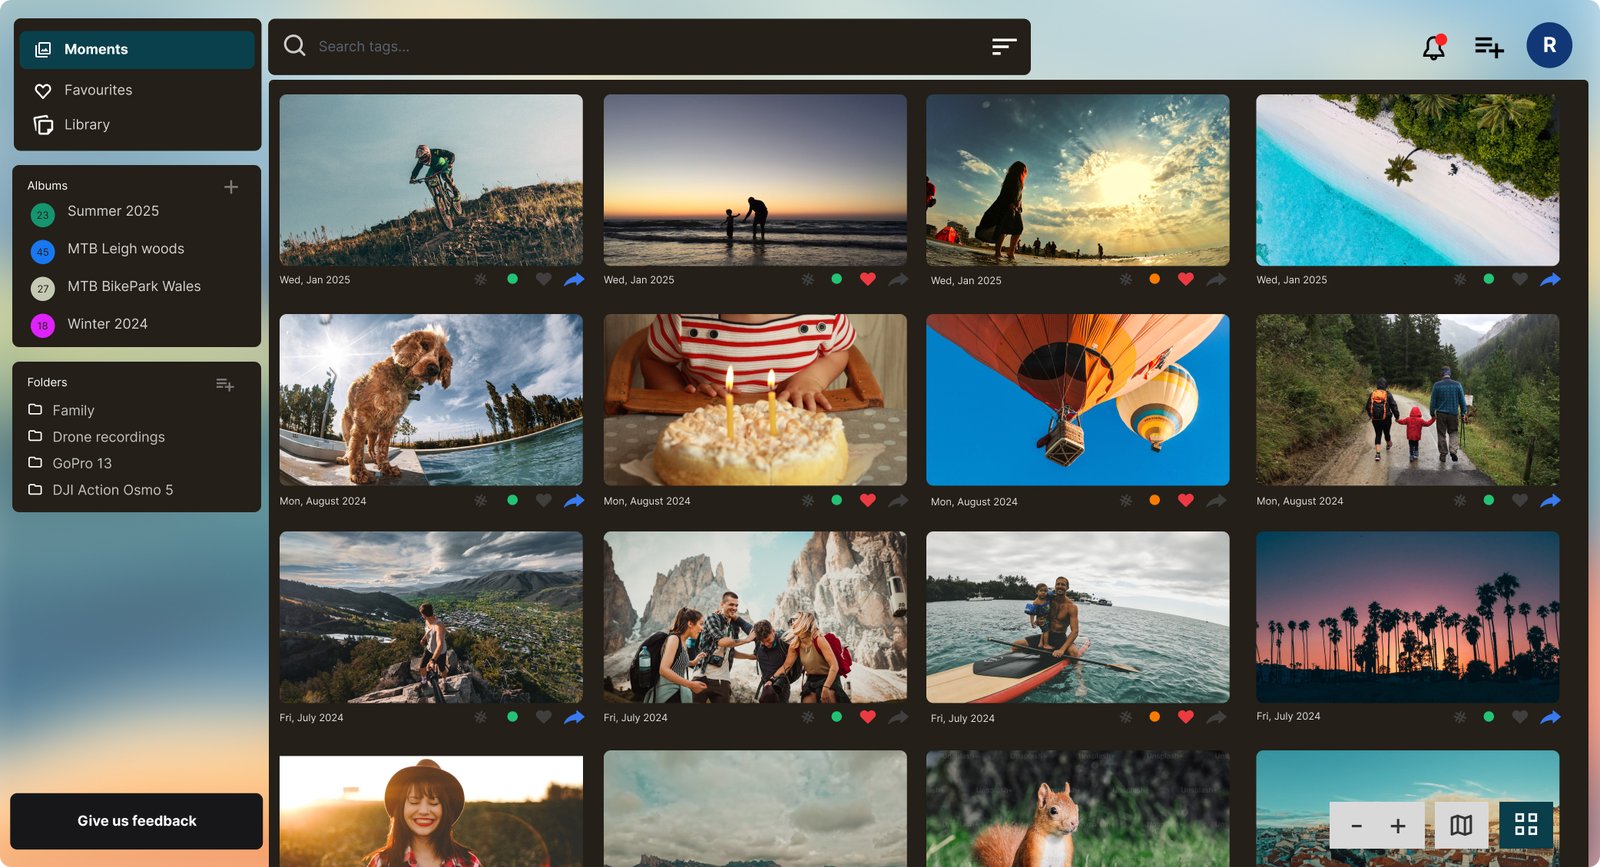Viewport: 1600px width, 867px height.
Task: Open effects icon on mountain biker photo
Action: 481,280
